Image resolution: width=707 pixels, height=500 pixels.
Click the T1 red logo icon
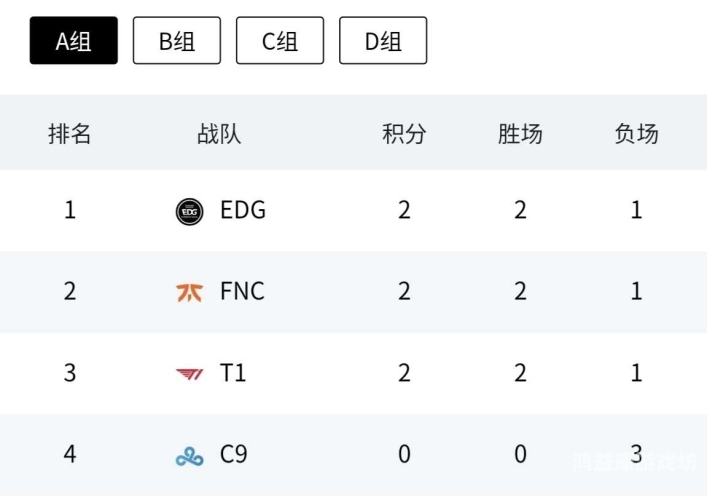(x=189, y=374)
